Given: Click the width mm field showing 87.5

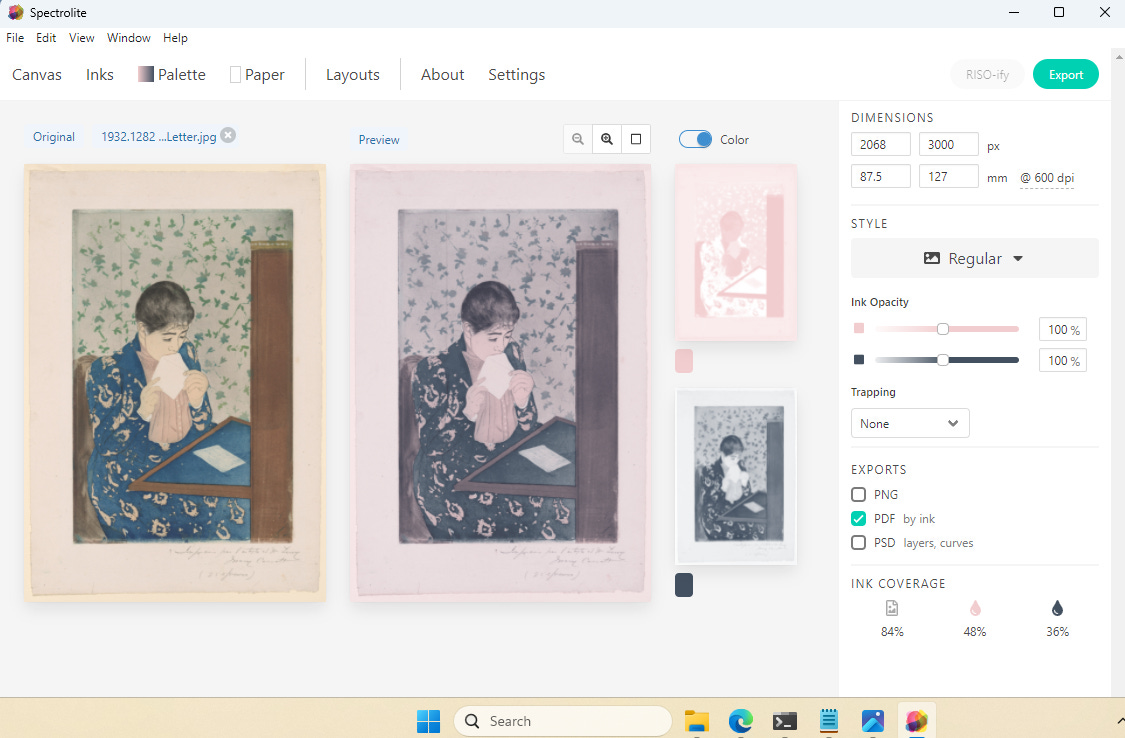Looking at the screenshot, I should [880, 176].
